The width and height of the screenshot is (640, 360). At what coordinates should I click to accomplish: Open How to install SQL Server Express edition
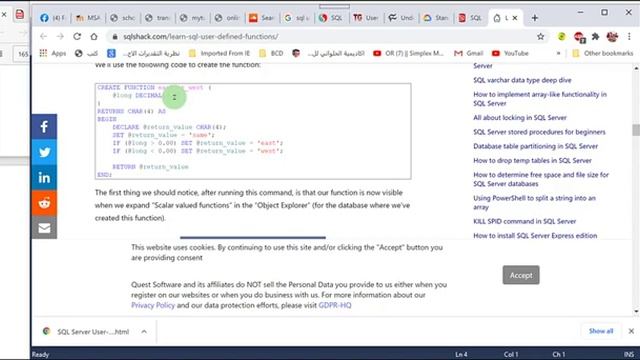535,236
